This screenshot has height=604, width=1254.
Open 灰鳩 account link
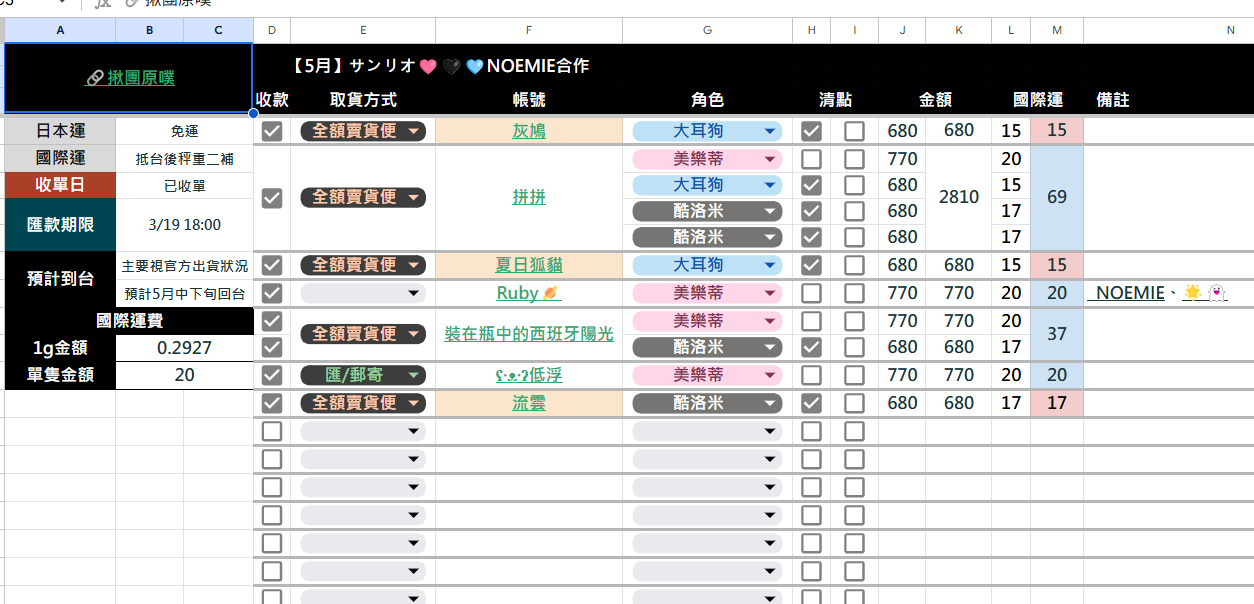coord(529,130)
